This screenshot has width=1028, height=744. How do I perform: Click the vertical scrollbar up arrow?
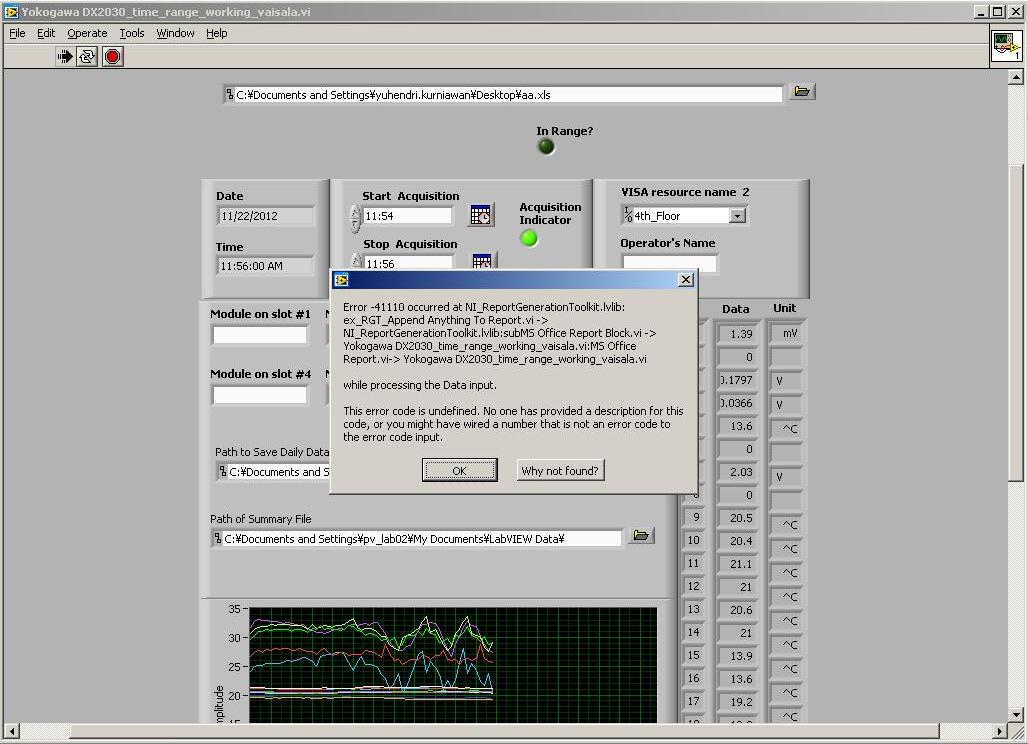pyautogui.click(x=1016, y=77)
